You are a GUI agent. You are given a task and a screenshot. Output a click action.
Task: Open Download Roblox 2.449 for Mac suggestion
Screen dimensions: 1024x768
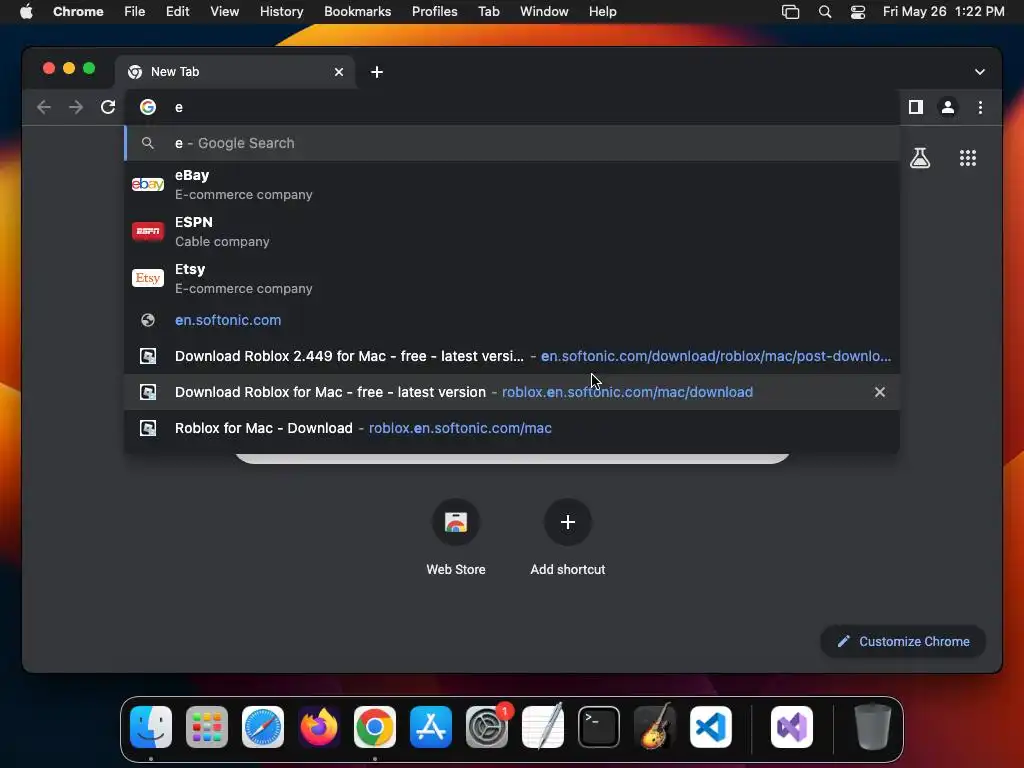coord(512,356)
